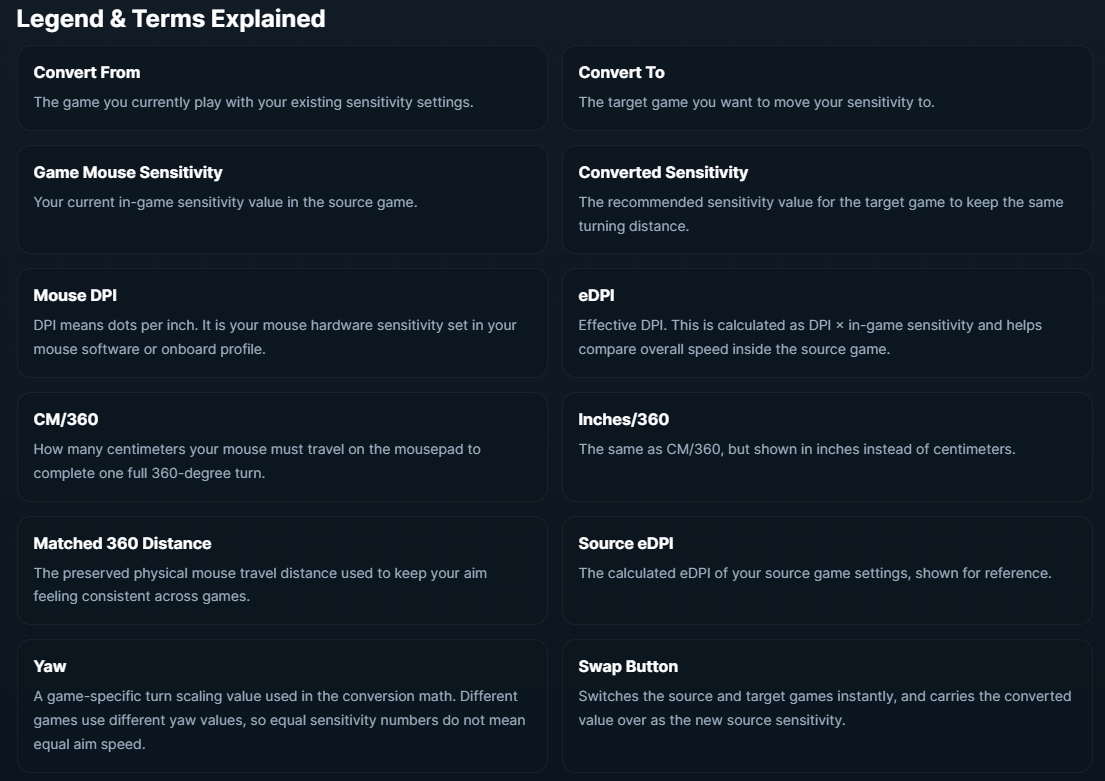Click the eDPI term heading
Viewport: 1105px width, 781px height.
[x=596, y=295]
